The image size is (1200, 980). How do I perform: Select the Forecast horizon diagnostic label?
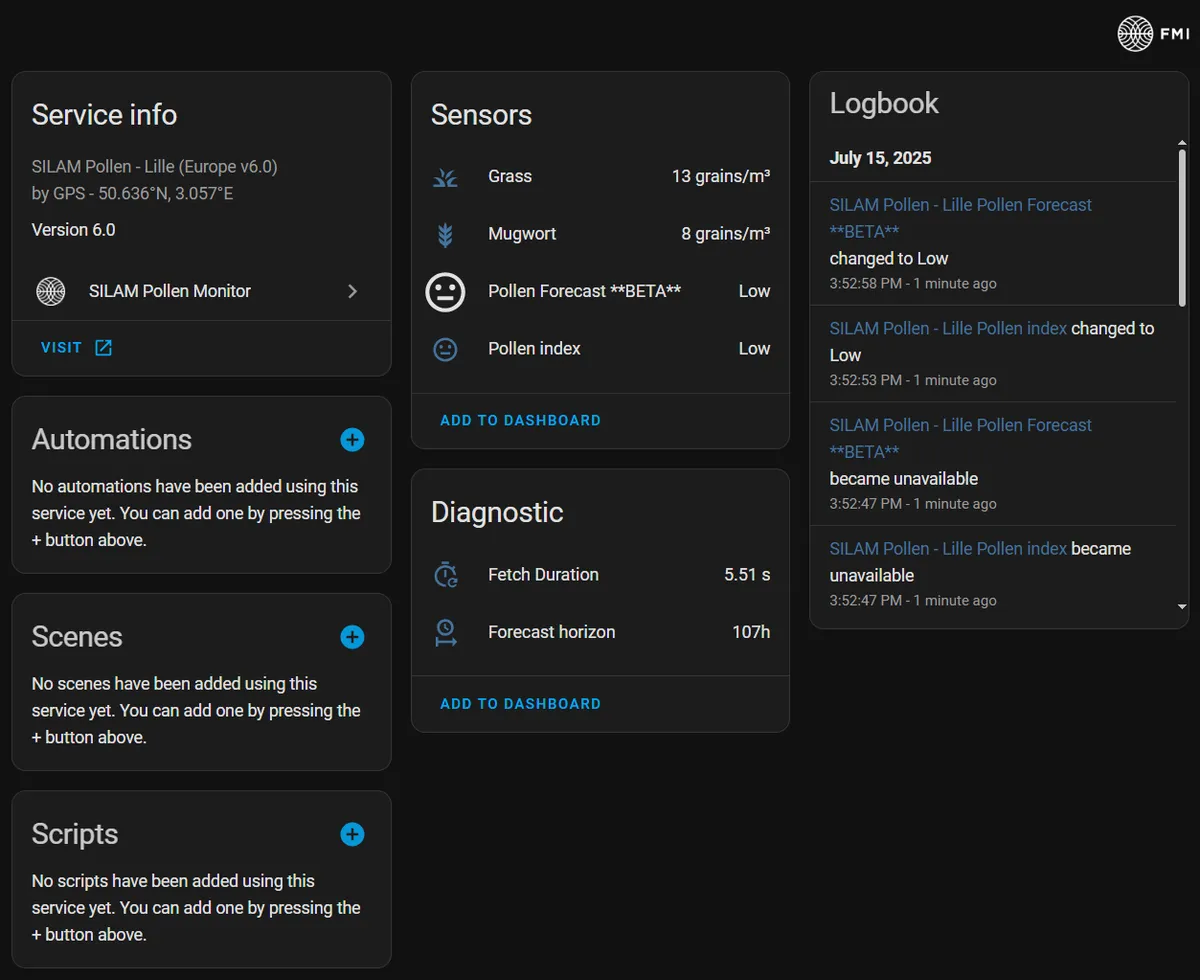pos(552,632)
